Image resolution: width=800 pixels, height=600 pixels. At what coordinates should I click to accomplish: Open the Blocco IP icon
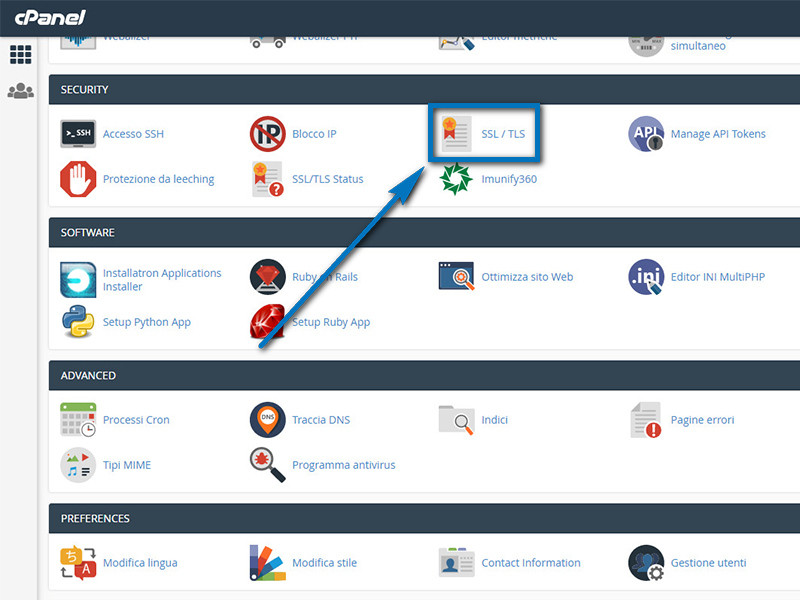[x=267, y=134]
